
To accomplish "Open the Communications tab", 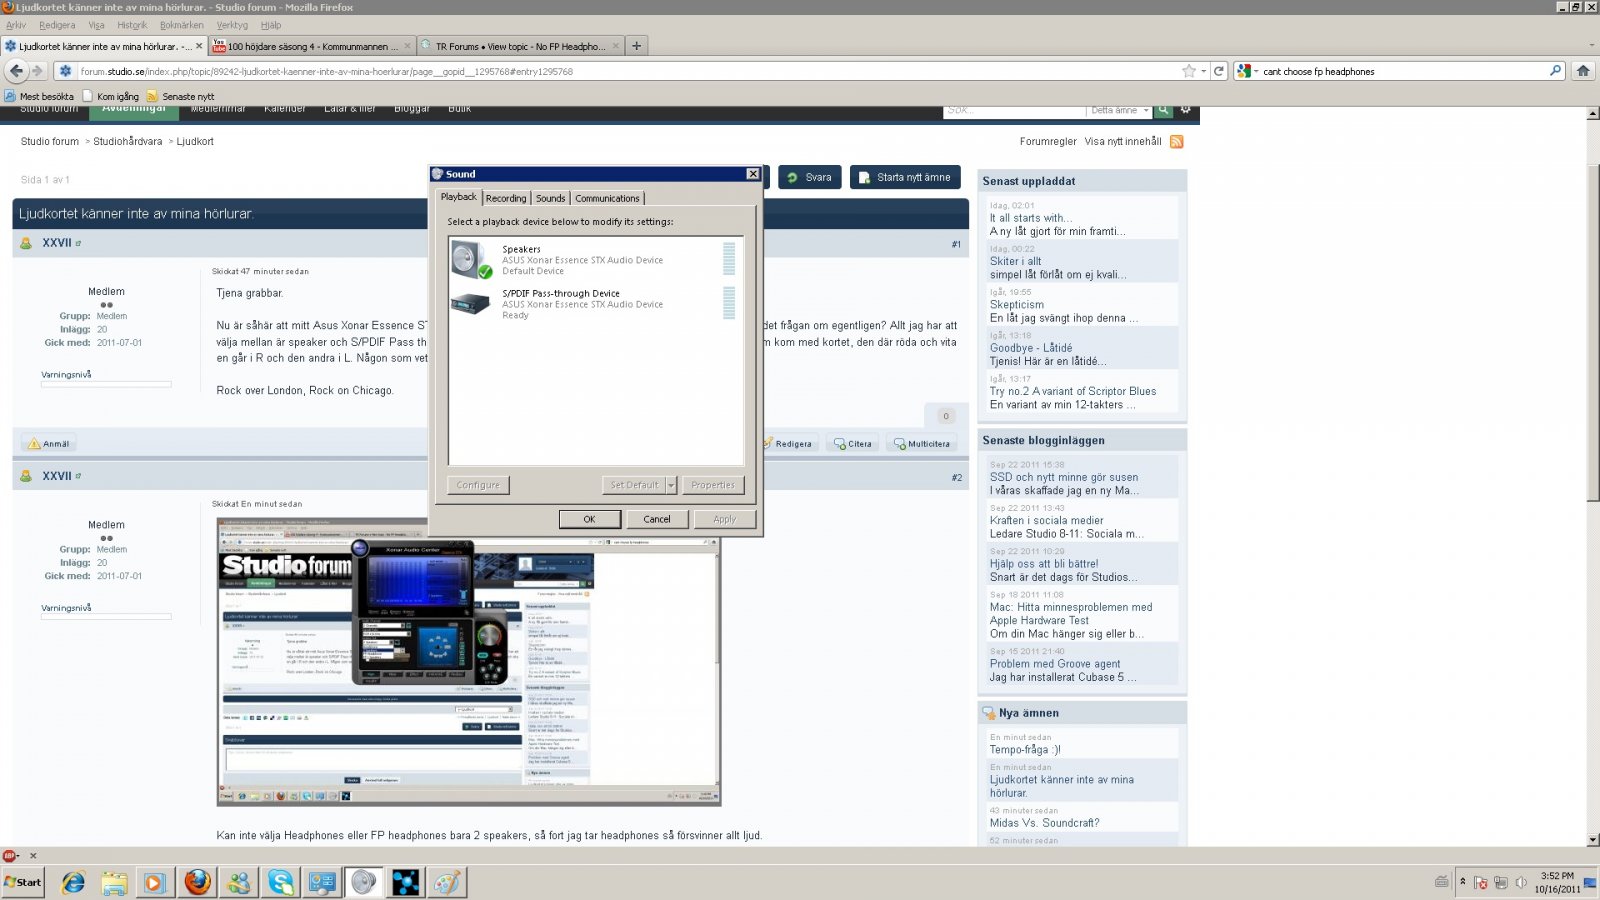I will (607, 198).
